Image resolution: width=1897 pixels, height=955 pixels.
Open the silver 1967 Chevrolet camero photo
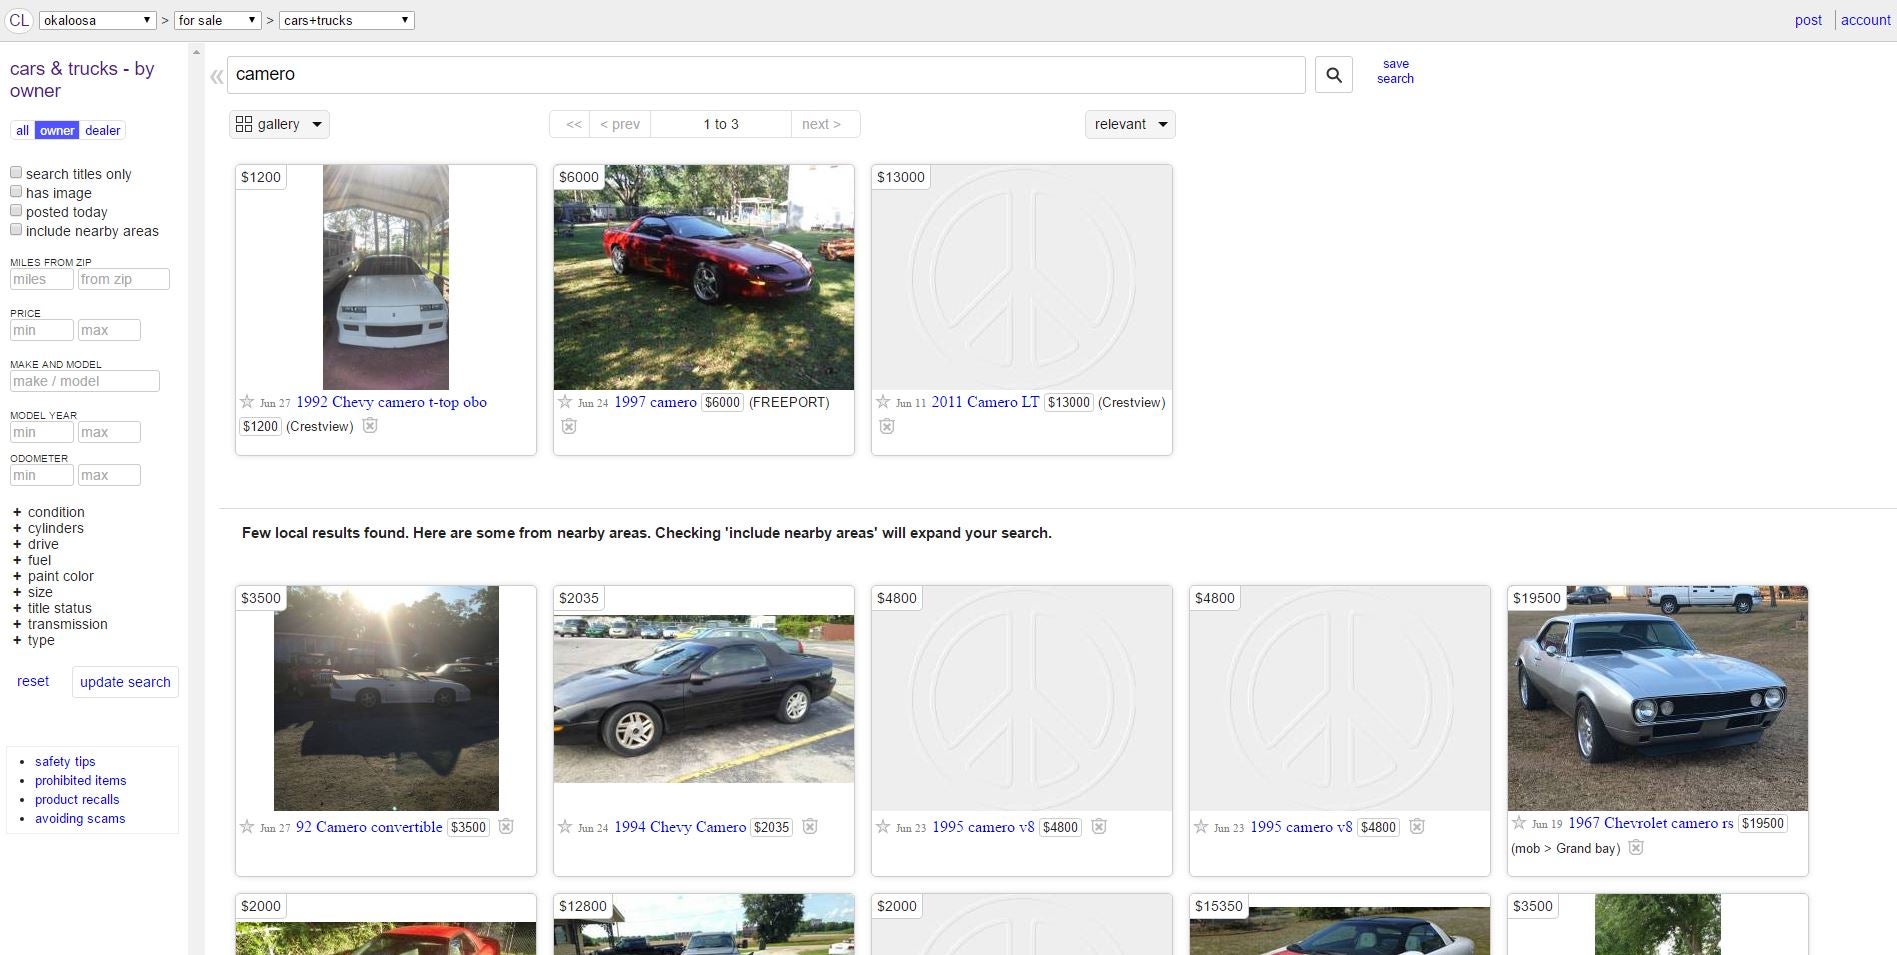[x=1658, y=698]
